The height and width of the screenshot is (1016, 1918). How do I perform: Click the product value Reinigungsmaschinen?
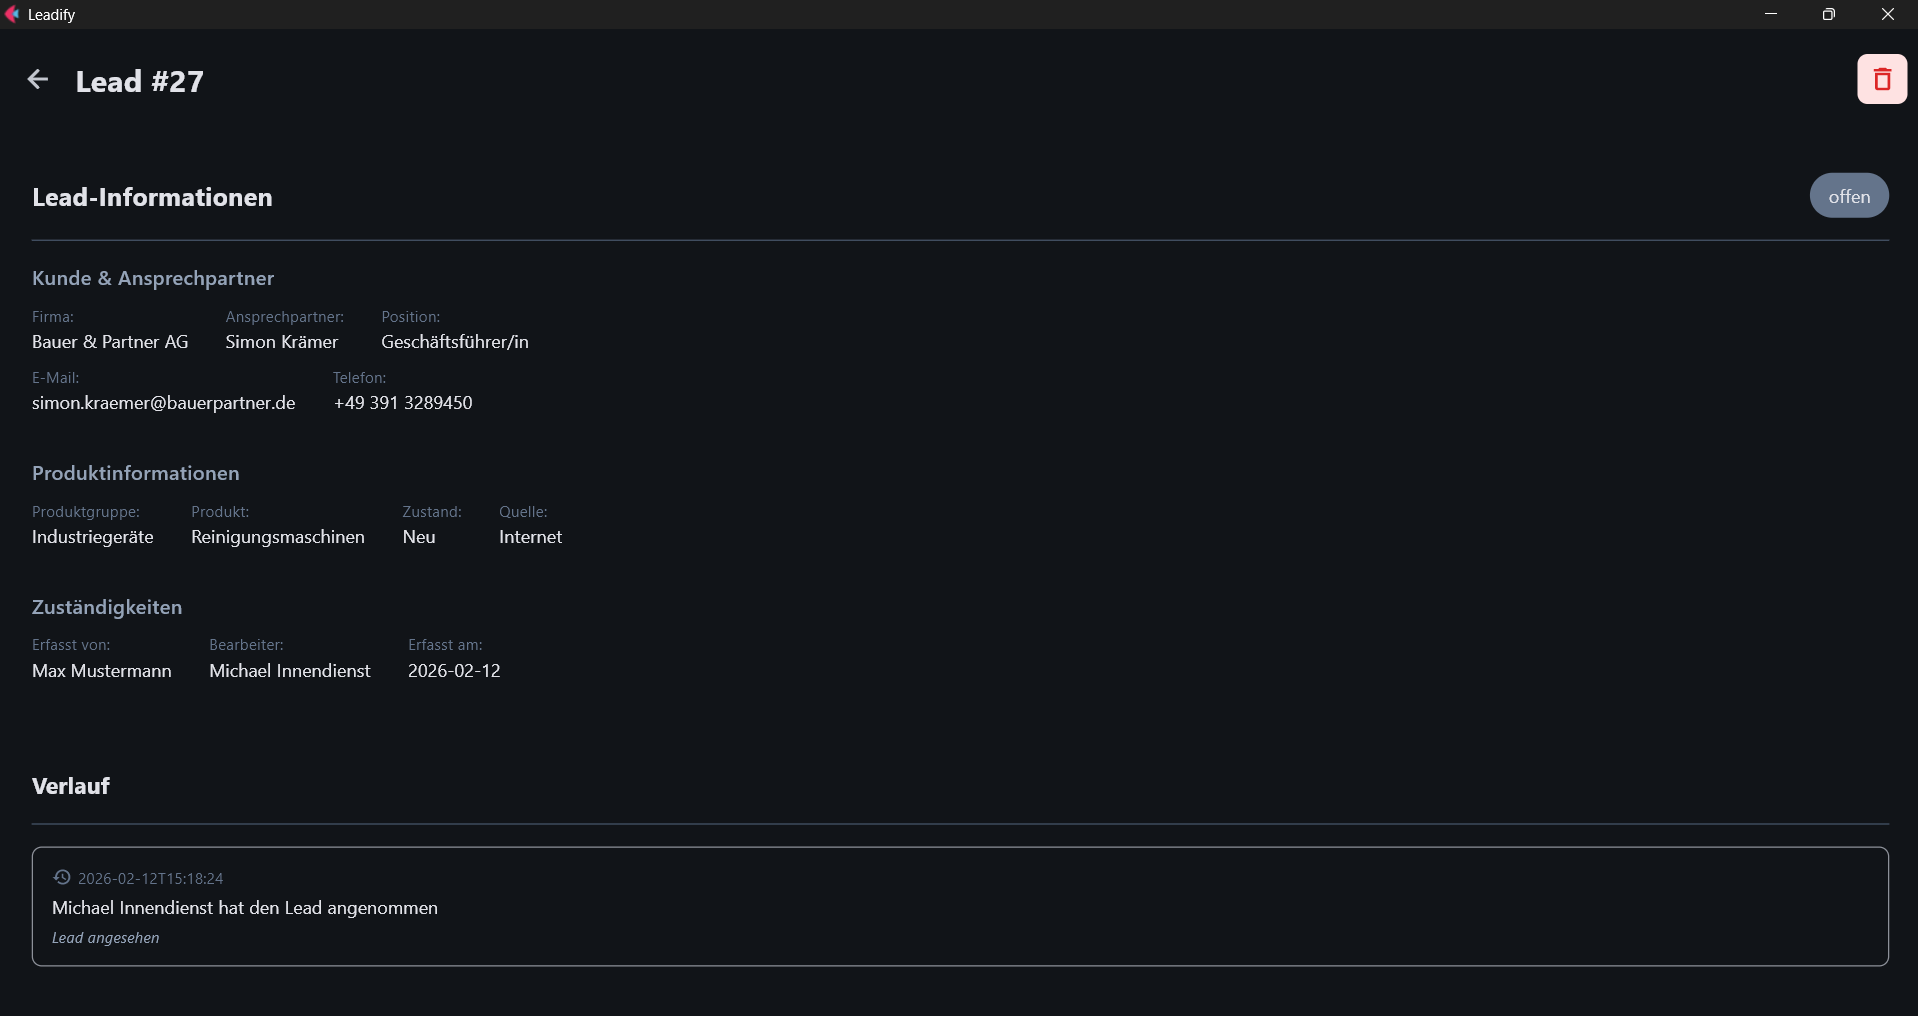(277, 537)
